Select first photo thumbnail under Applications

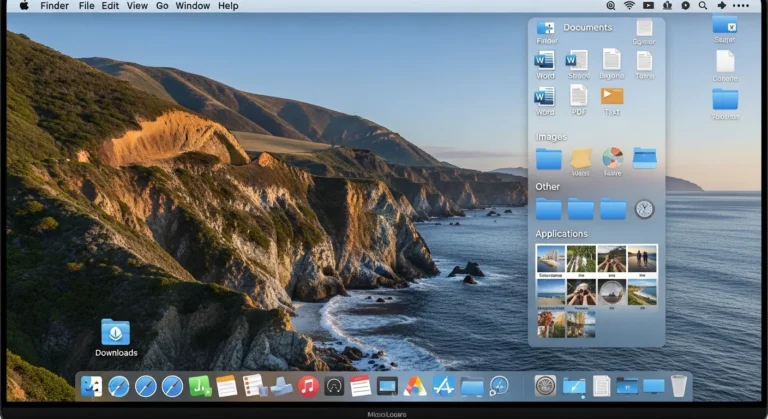click(549, 258)
